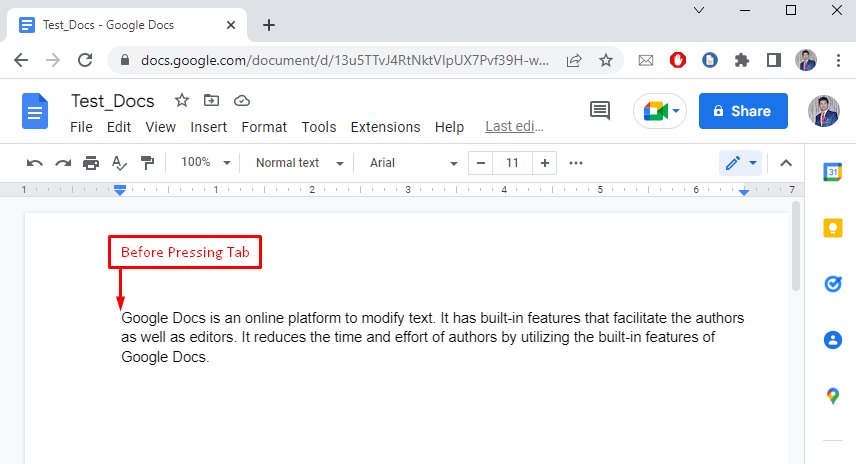The image size is (856, 464).
Task: Close the Test_Docs browser tab
Action: (231, 25)
